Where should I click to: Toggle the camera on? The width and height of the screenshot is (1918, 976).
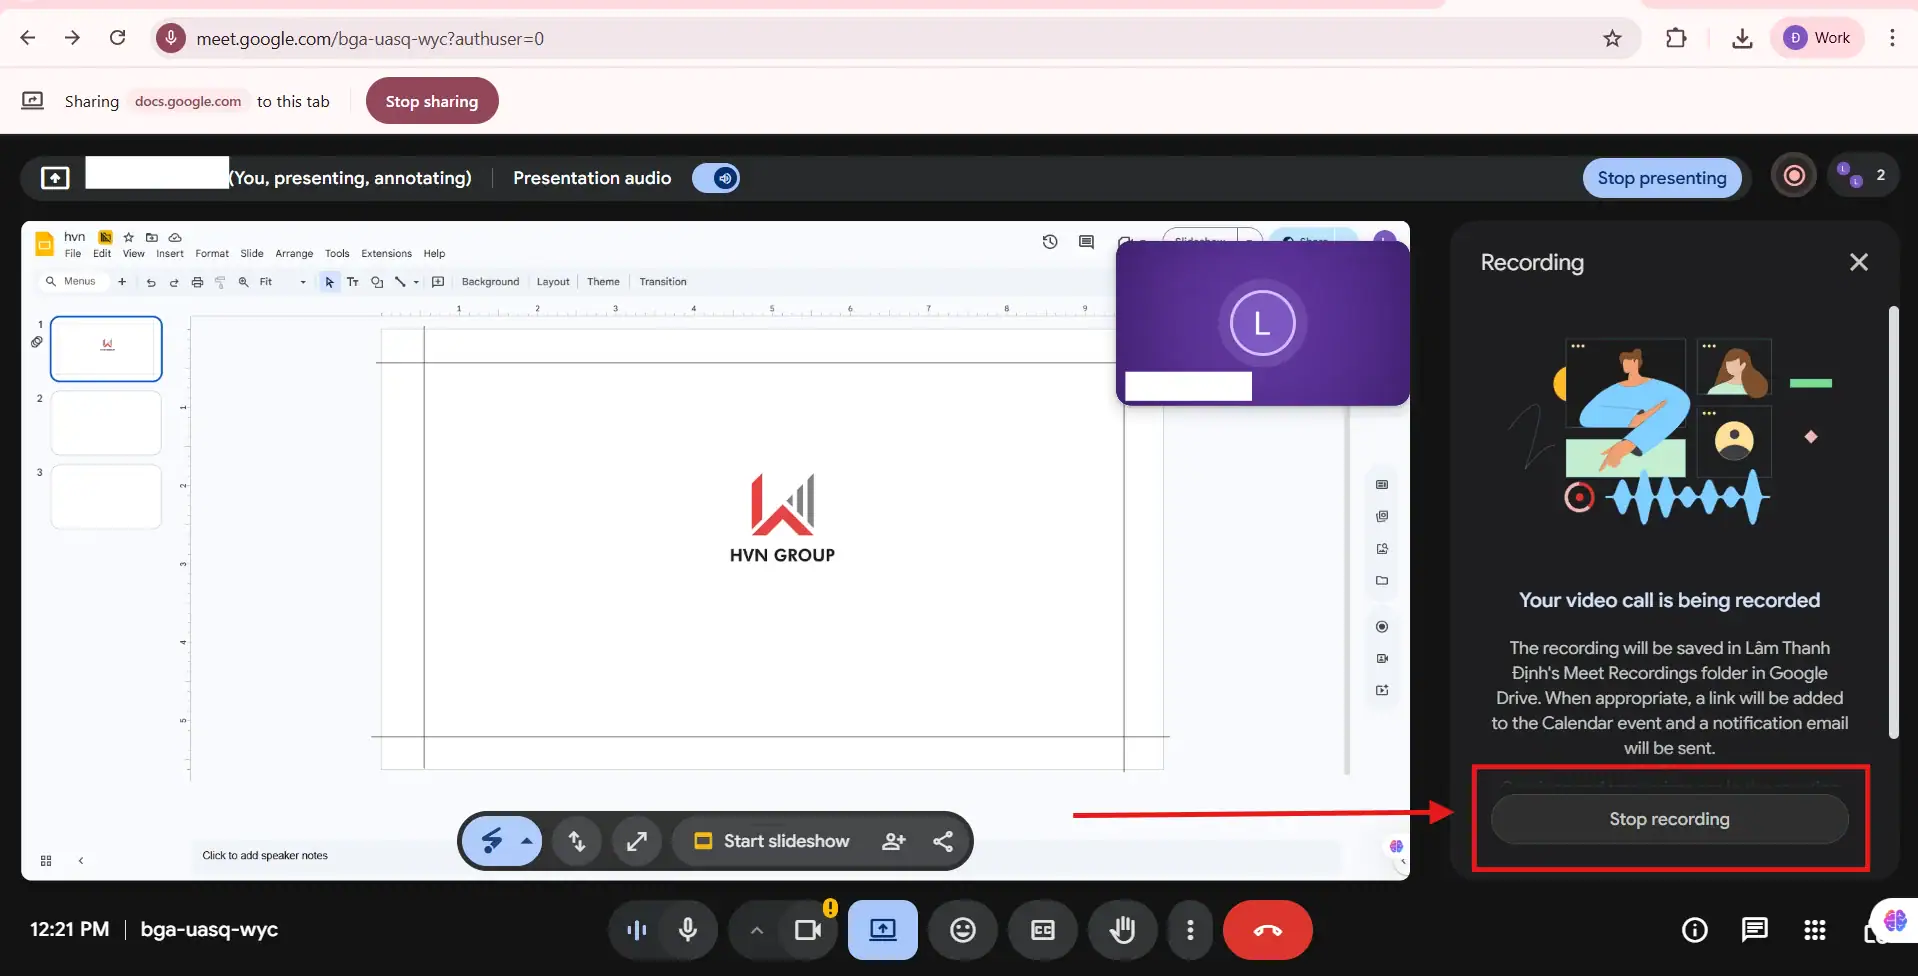pyautogui.click(x=807, y=930)
